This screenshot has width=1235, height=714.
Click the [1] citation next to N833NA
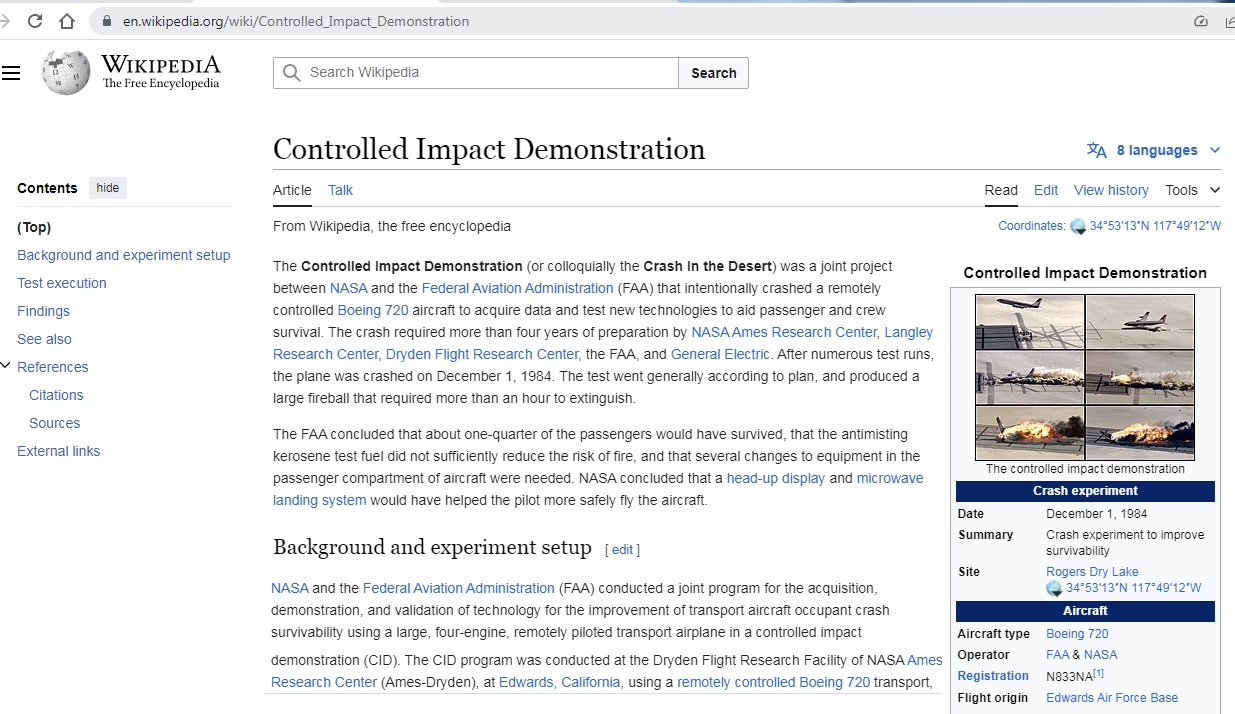coord(1098,673)
